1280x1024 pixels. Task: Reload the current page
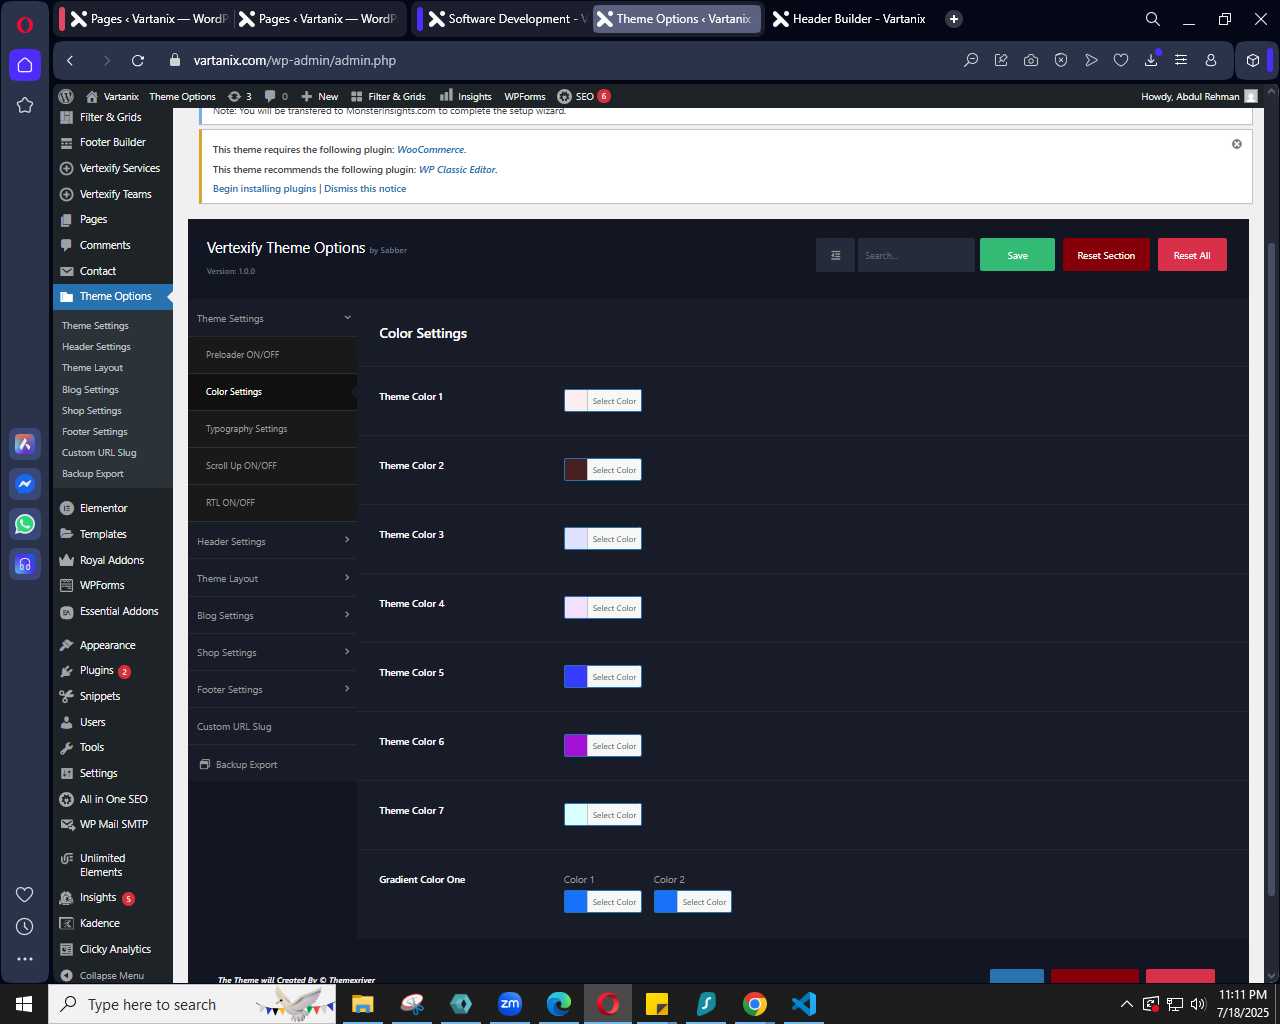pos(138,61)
